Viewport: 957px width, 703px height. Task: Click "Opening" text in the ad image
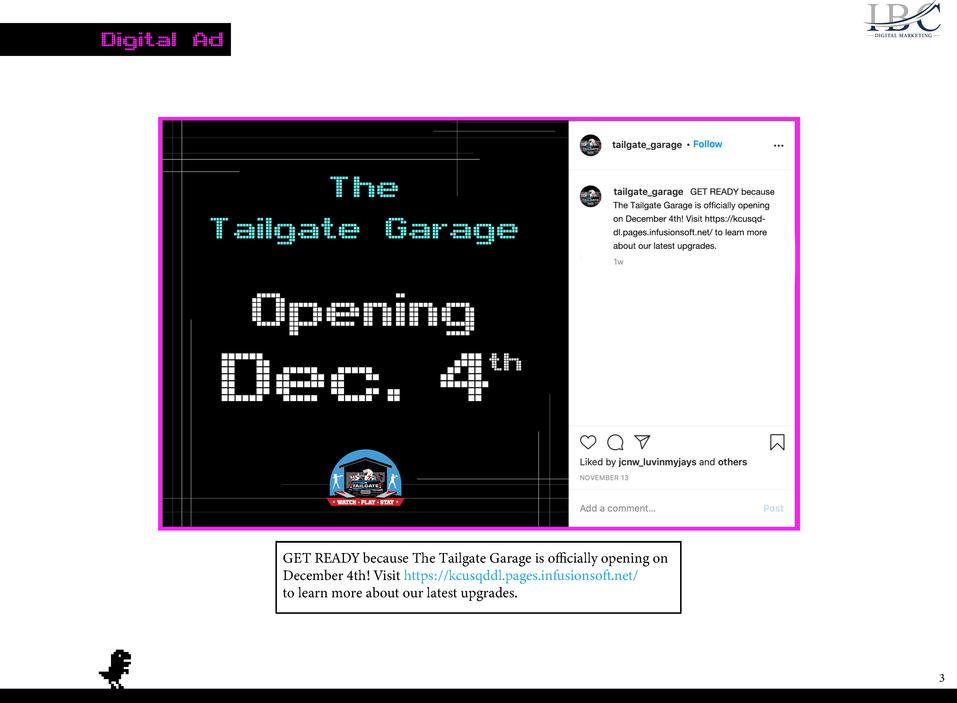pyautogui.click(x=363, y=314)
